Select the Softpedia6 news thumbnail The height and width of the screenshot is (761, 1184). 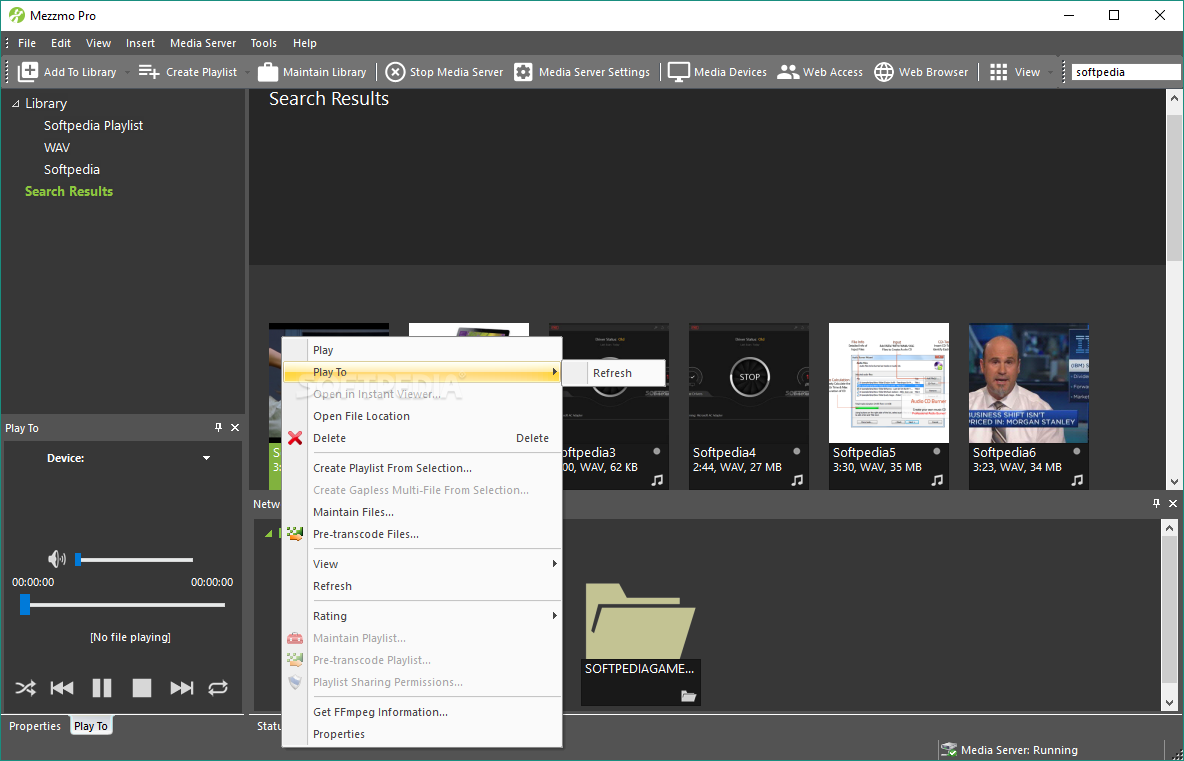click(1028, 383)
